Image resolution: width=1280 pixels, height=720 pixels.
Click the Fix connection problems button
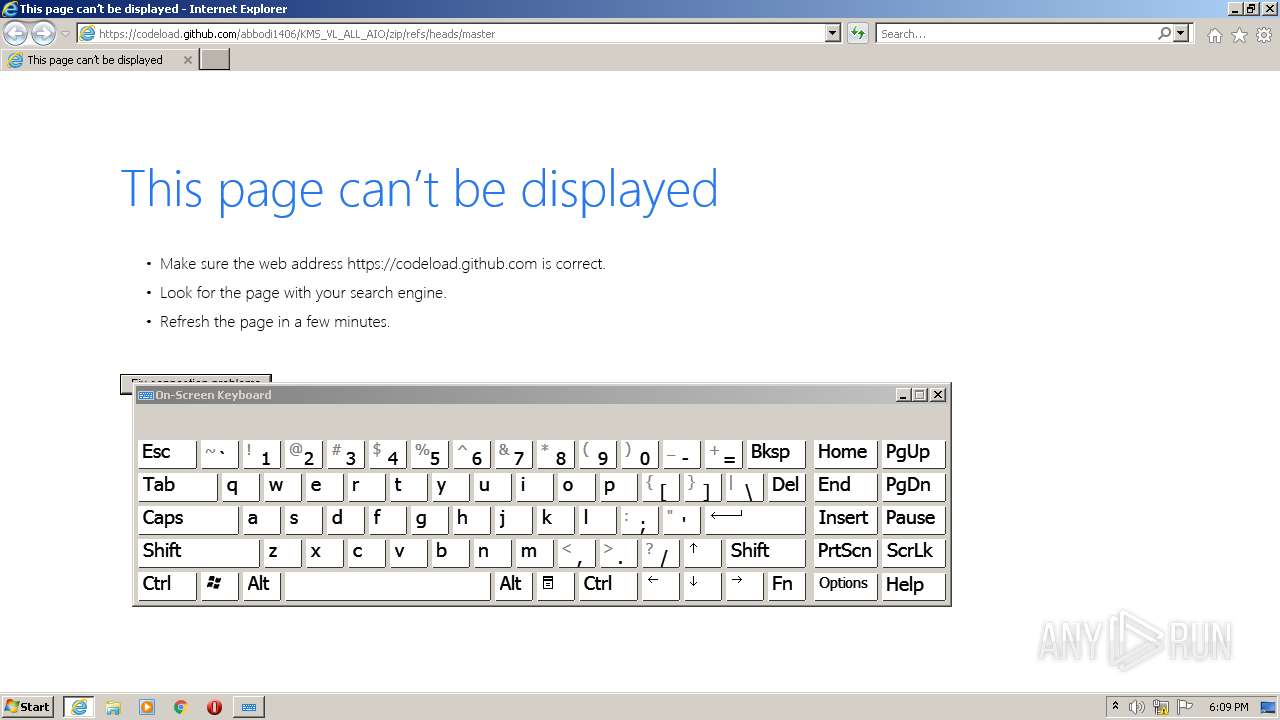196,381
